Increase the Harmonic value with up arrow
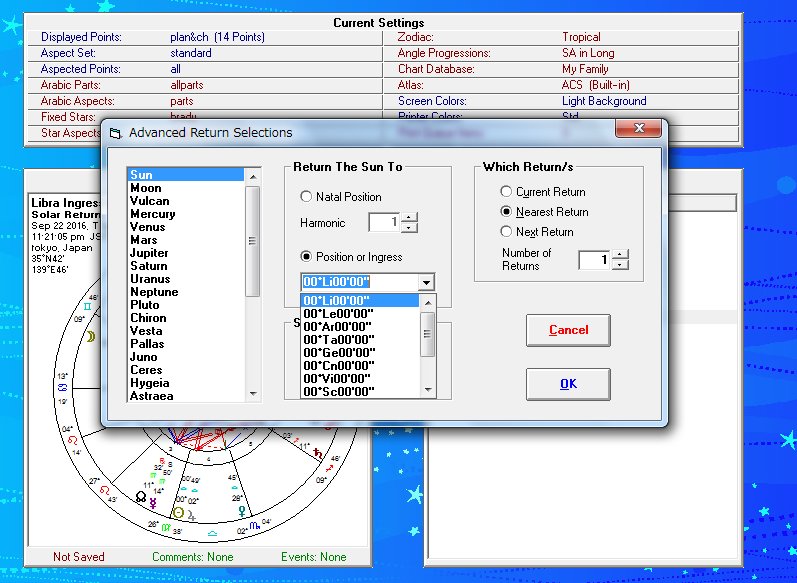Screen dimensions: 797x583 point(408,217)
